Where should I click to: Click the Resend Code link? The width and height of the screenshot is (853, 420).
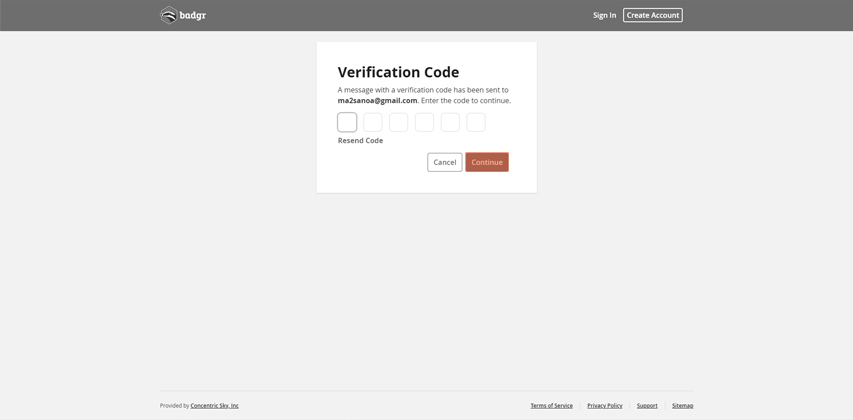tap(360, 140)
